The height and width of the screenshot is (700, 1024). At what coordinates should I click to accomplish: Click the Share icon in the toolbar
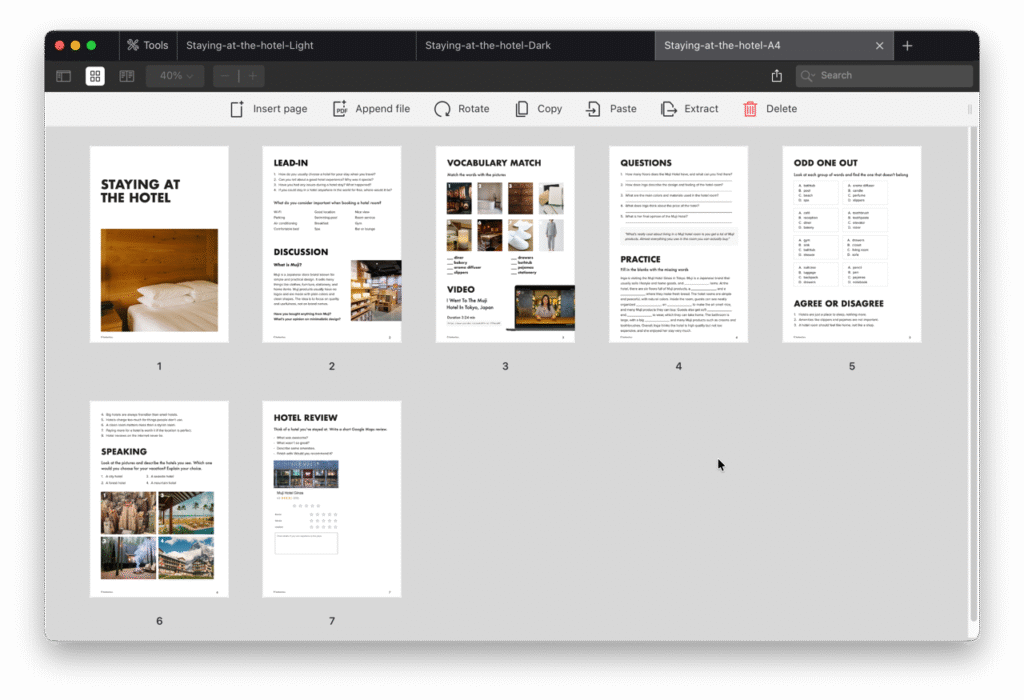pyautogui.click(x=777, y=76)
